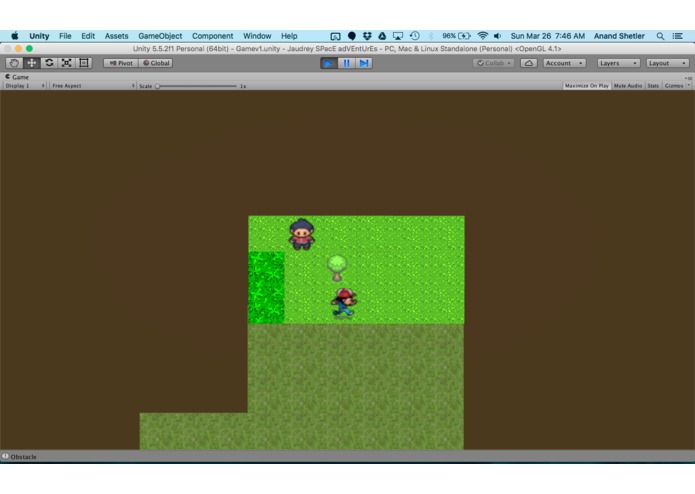Pause the running game

(x=347, y=63)
